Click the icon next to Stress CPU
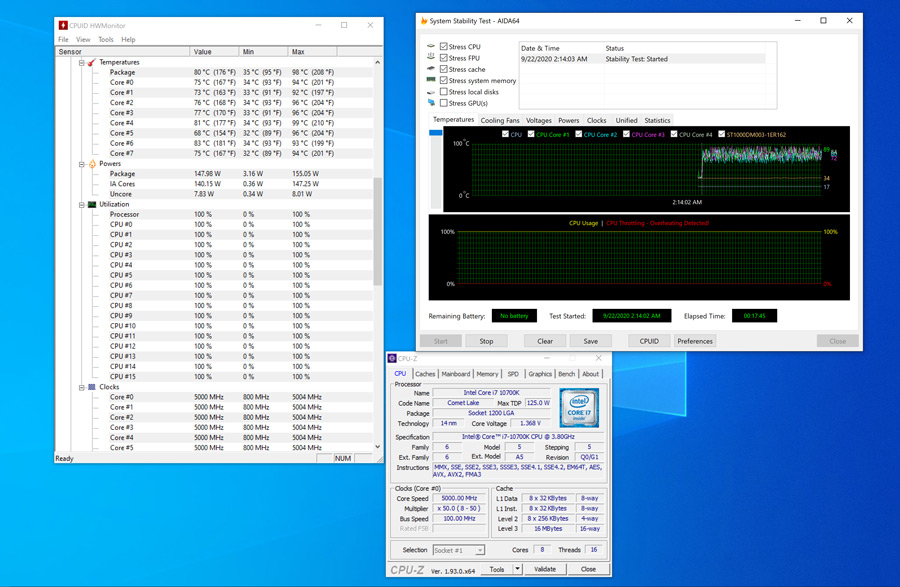 tap(431, 46)
